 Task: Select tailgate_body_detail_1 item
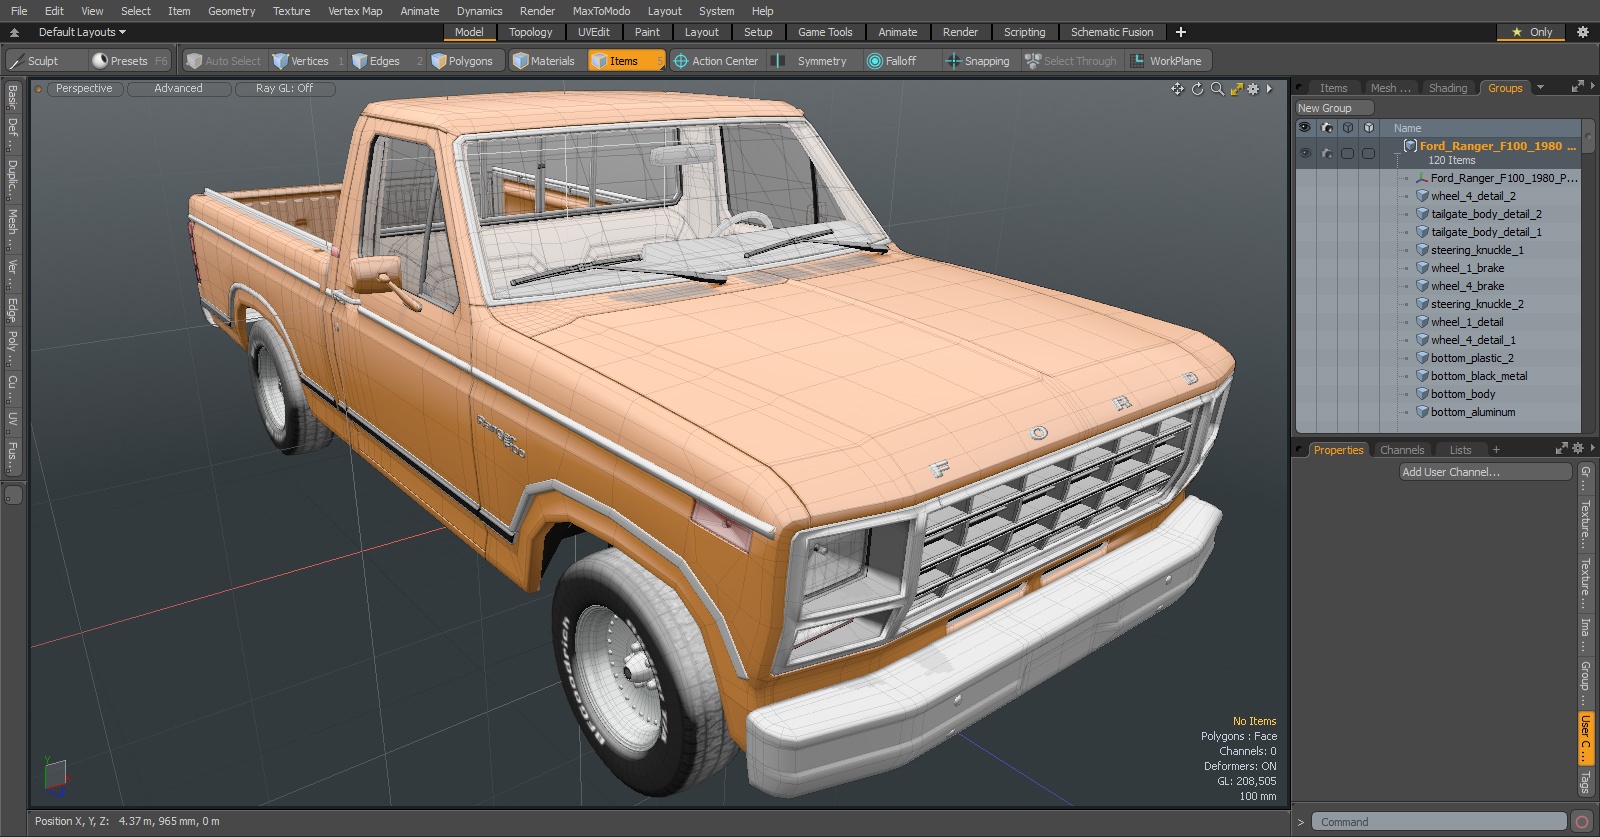point(1486,232)
